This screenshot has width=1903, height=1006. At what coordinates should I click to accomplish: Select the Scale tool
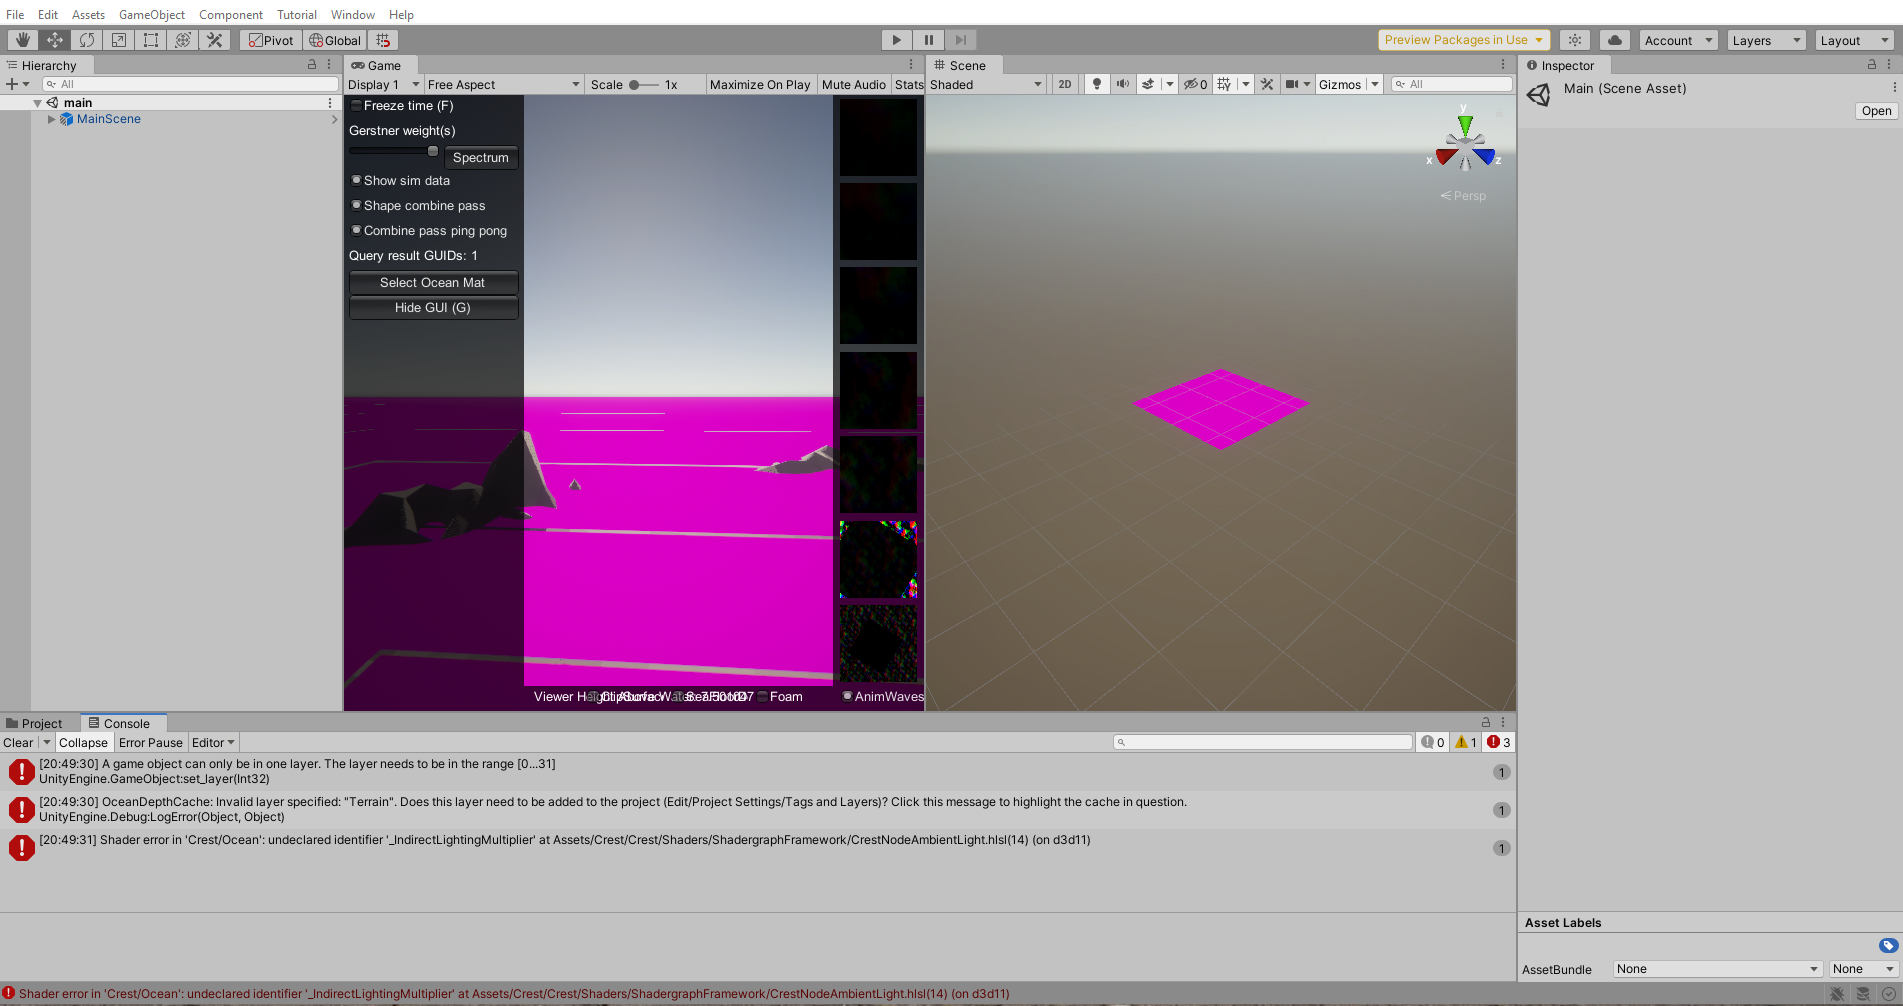119,40
